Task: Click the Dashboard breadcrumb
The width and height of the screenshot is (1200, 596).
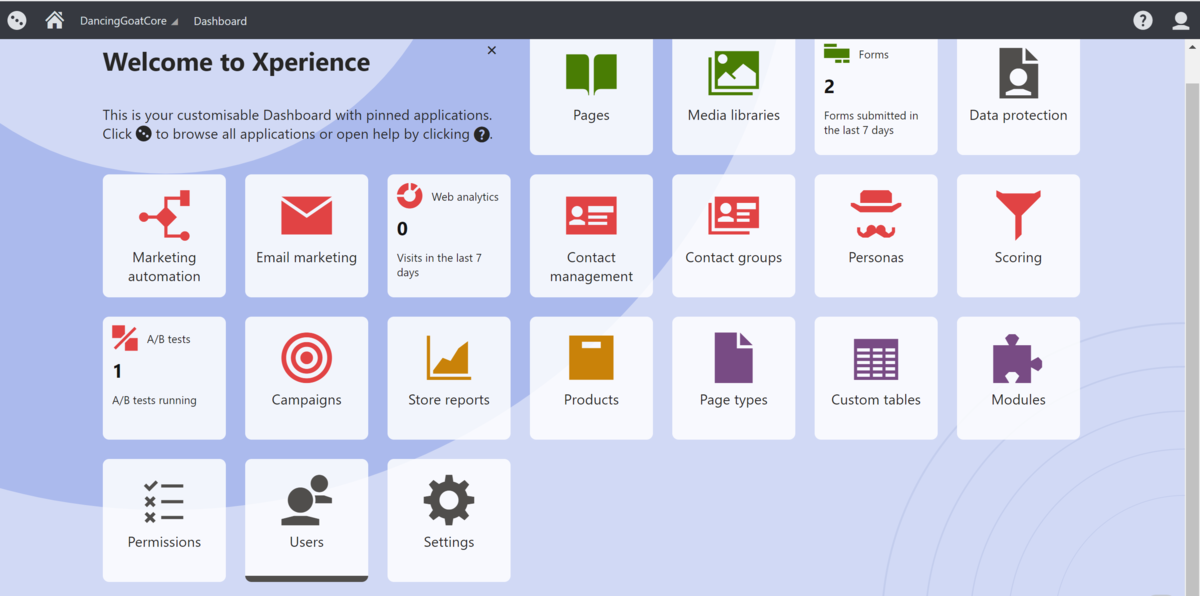Action: click(x=220, y=21)
